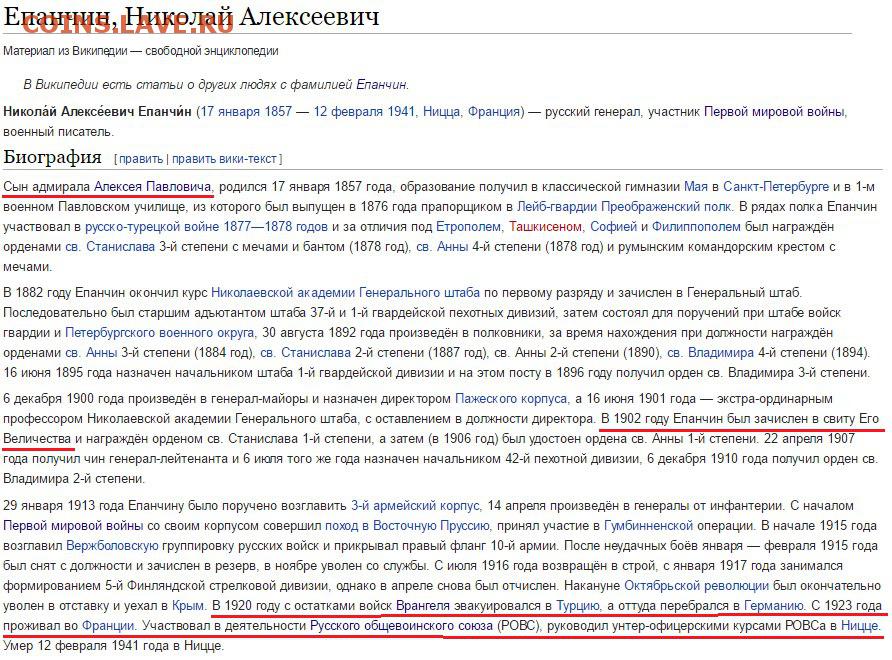
Task: Open the 'Германию' link
Action: [x=773, y=606]
